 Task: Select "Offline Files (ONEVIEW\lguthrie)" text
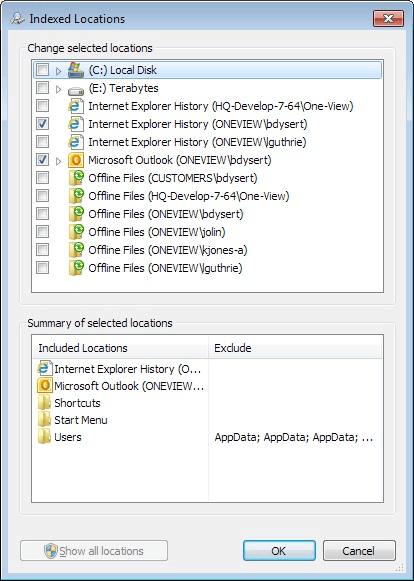[x=165, y=268]
